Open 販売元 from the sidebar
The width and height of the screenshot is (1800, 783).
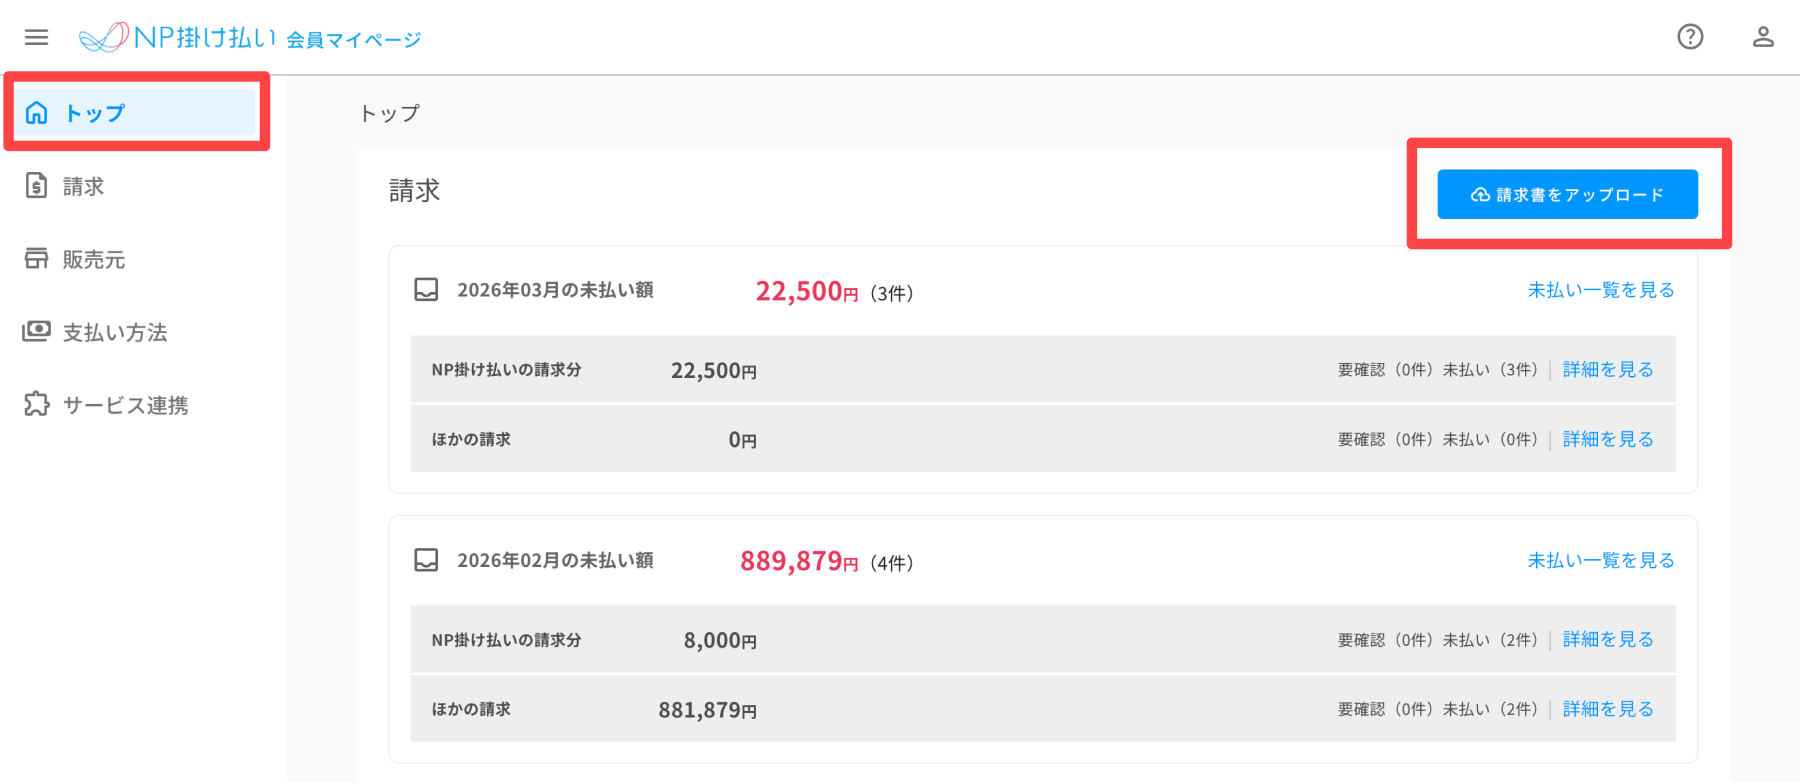click(94, 260)
